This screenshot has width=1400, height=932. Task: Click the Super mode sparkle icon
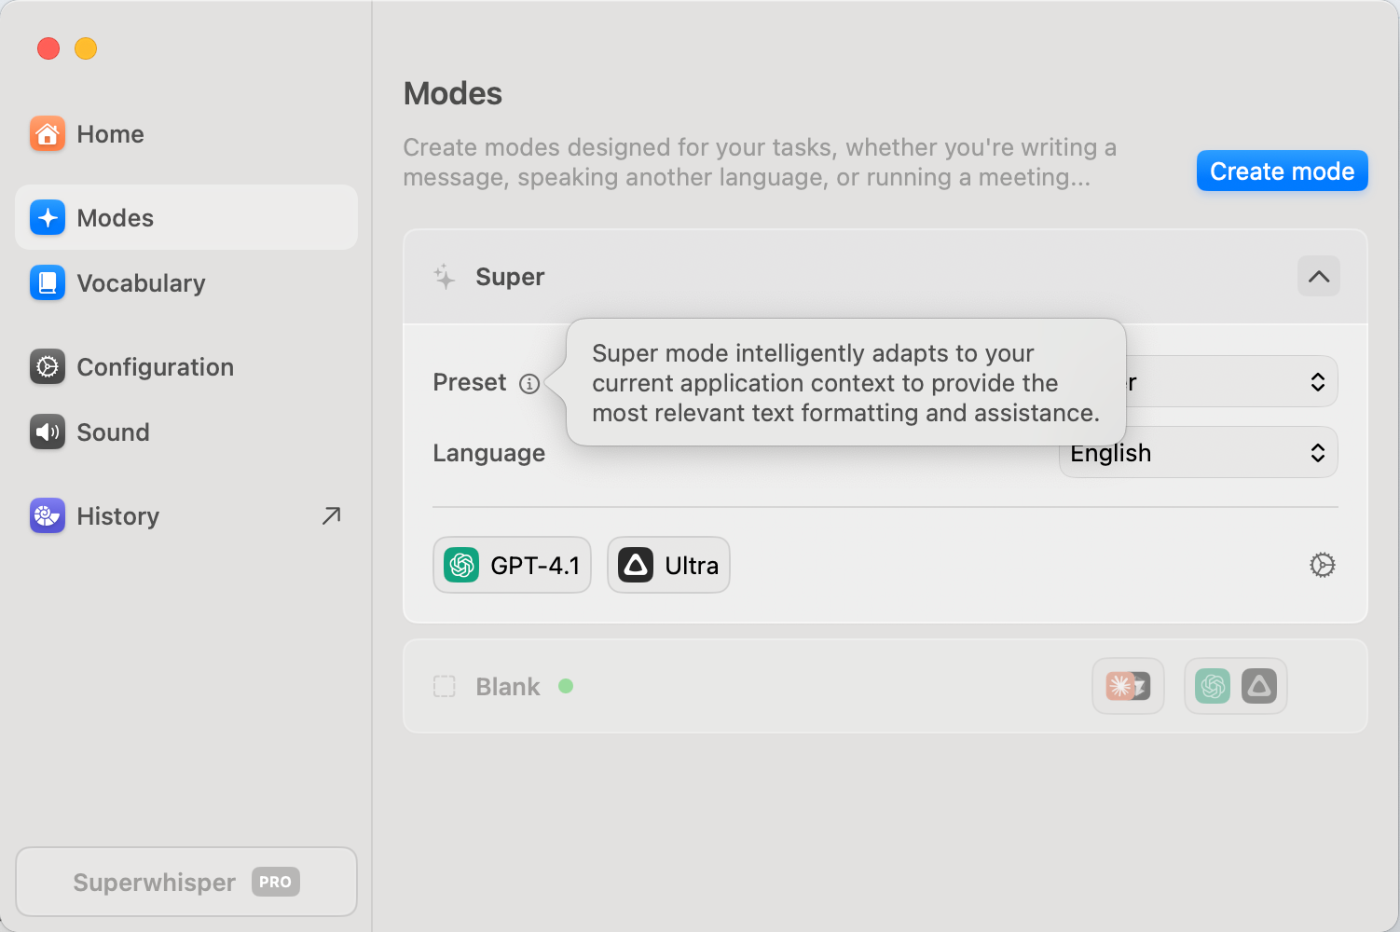coord(444,277)
